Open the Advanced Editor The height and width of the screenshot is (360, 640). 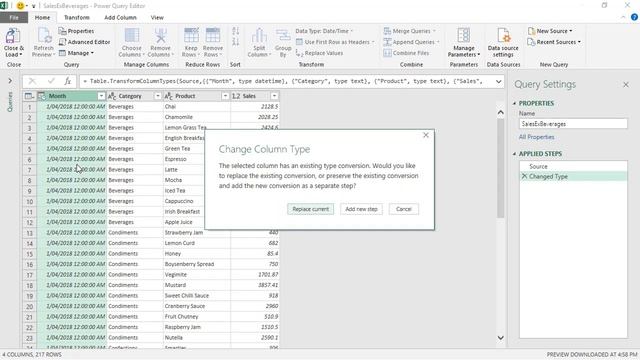(x=84, y=42)
